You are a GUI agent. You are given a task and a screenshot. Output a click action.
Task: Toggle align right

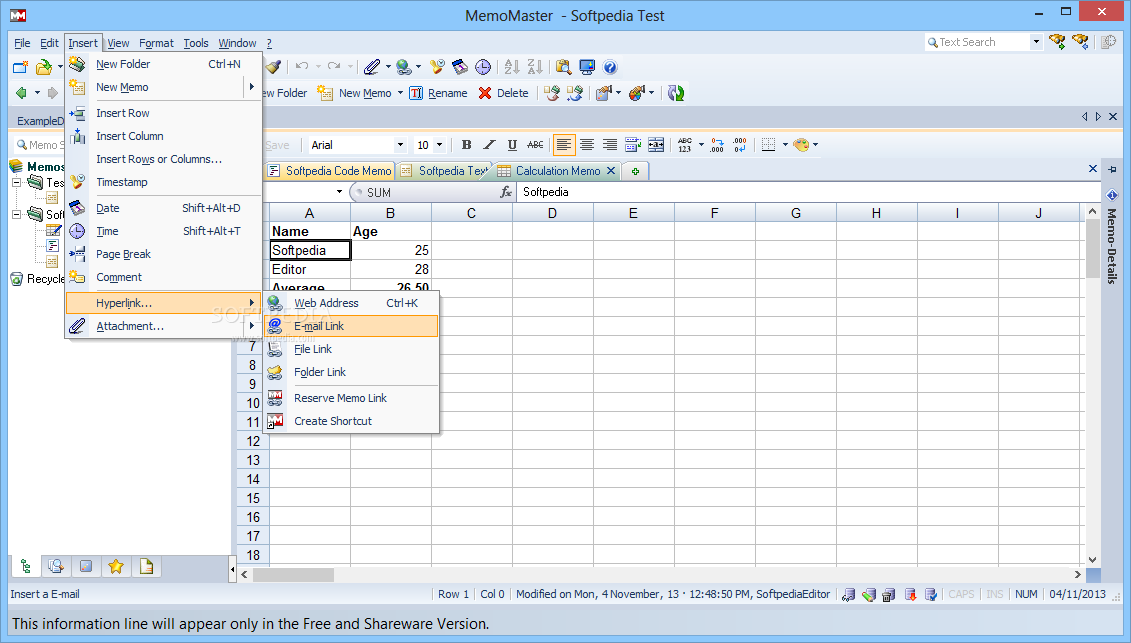point(610,145)
